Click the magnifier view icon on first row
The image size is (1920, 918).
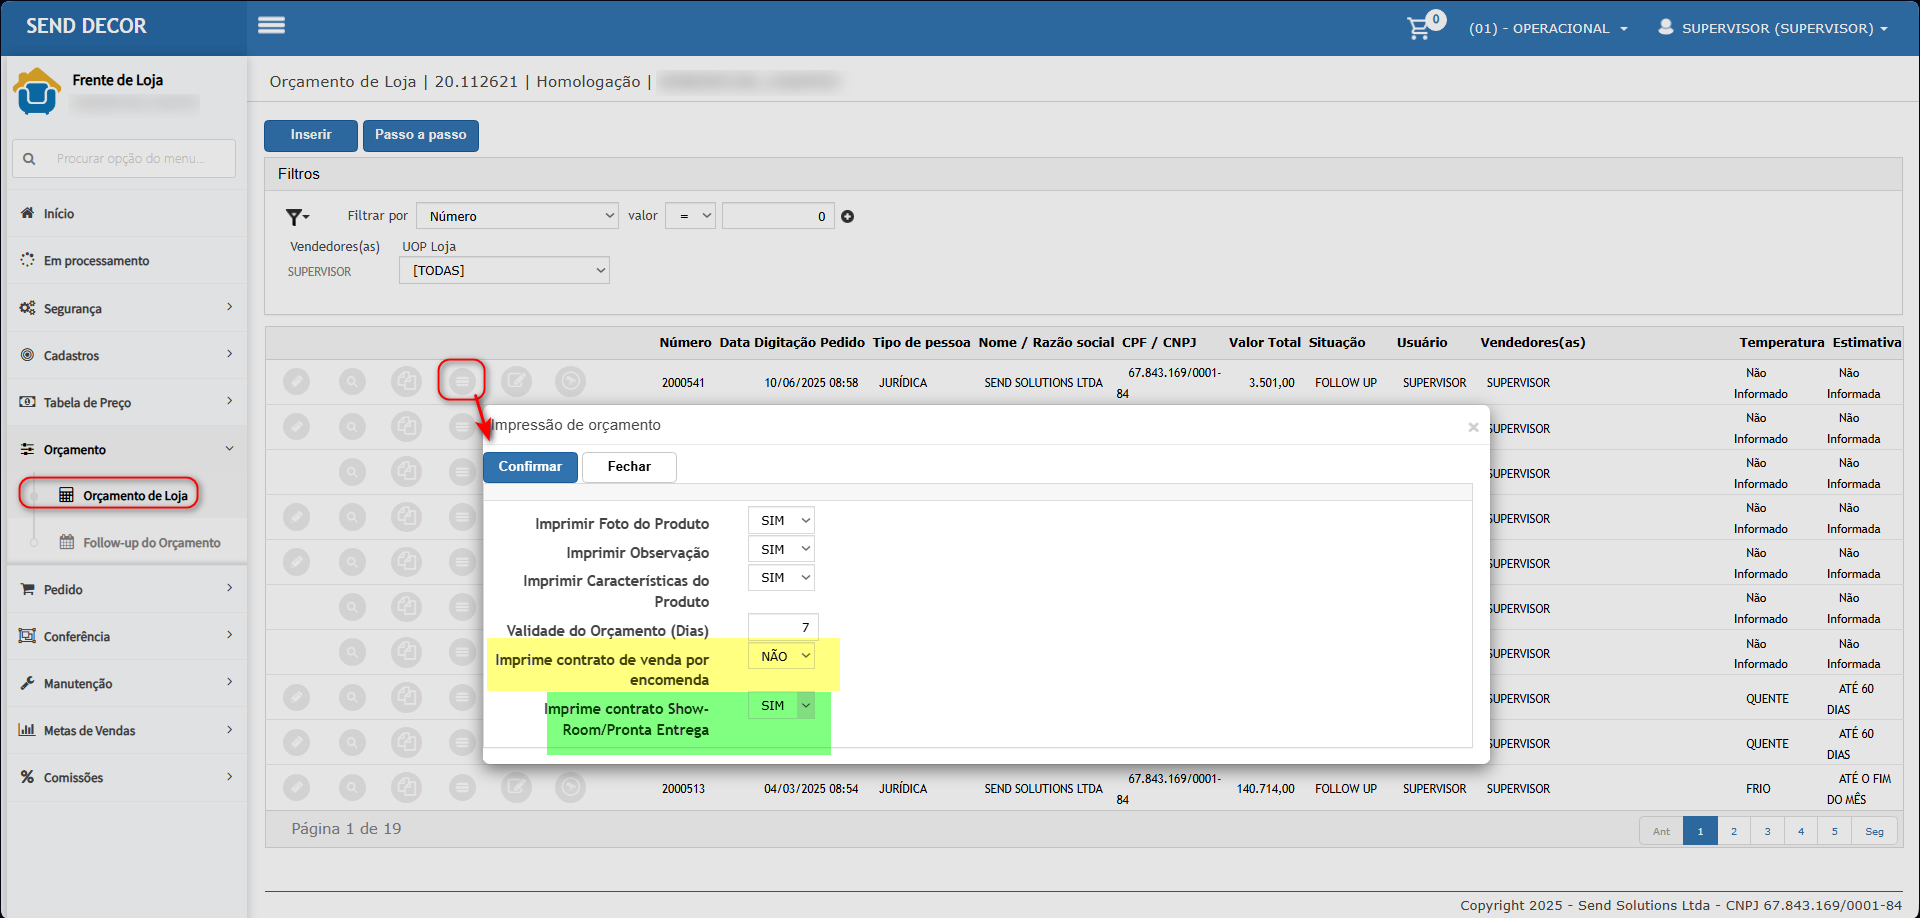pyautogui.click(x=352, y=381)
